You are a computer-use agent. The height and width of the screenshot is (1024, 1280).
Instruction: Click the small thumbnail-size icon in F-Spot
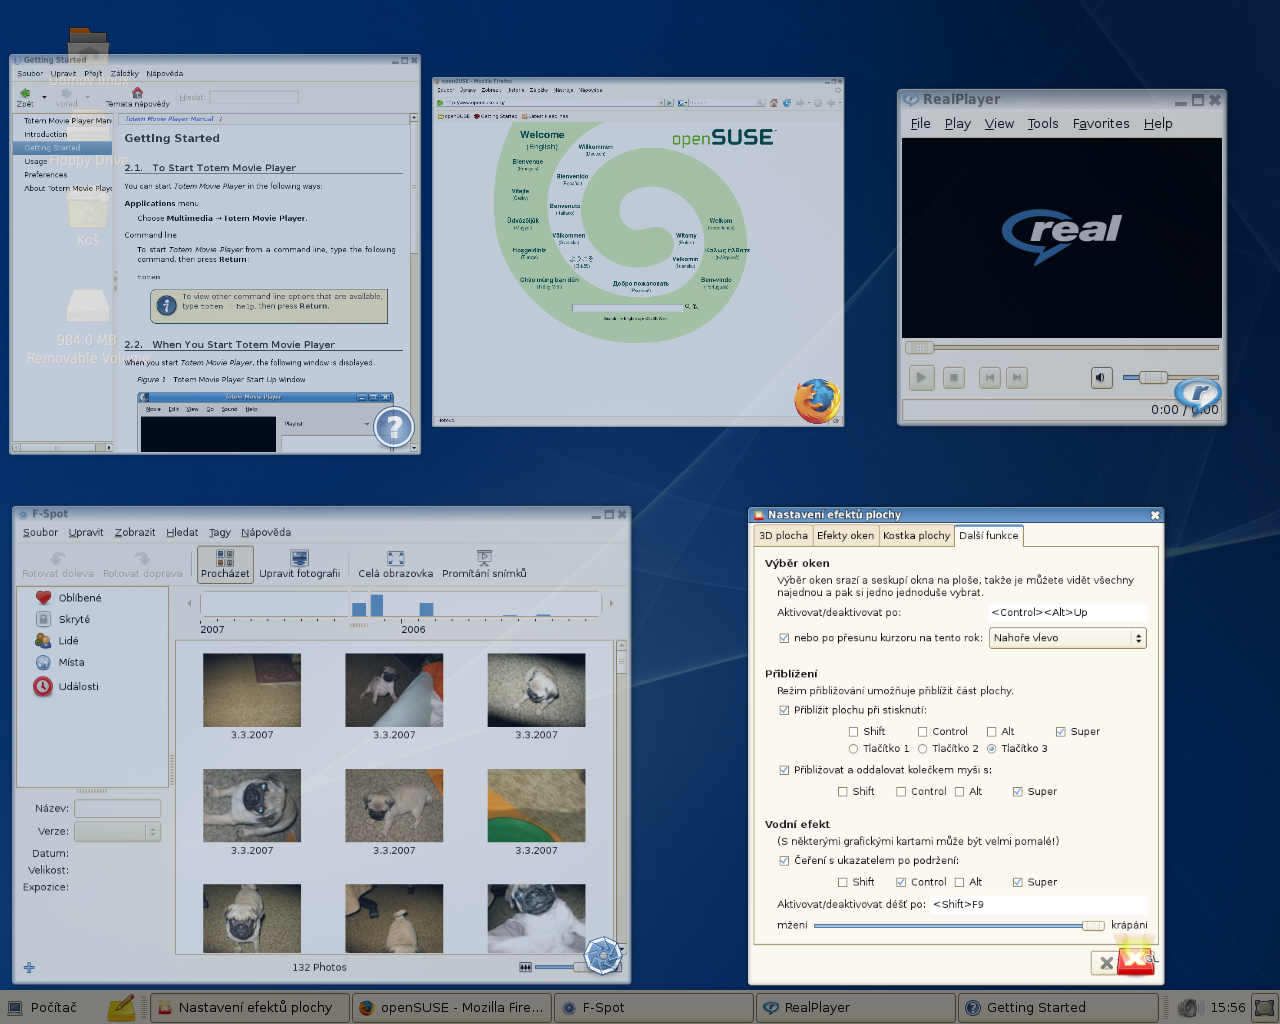tap(526, 967)
